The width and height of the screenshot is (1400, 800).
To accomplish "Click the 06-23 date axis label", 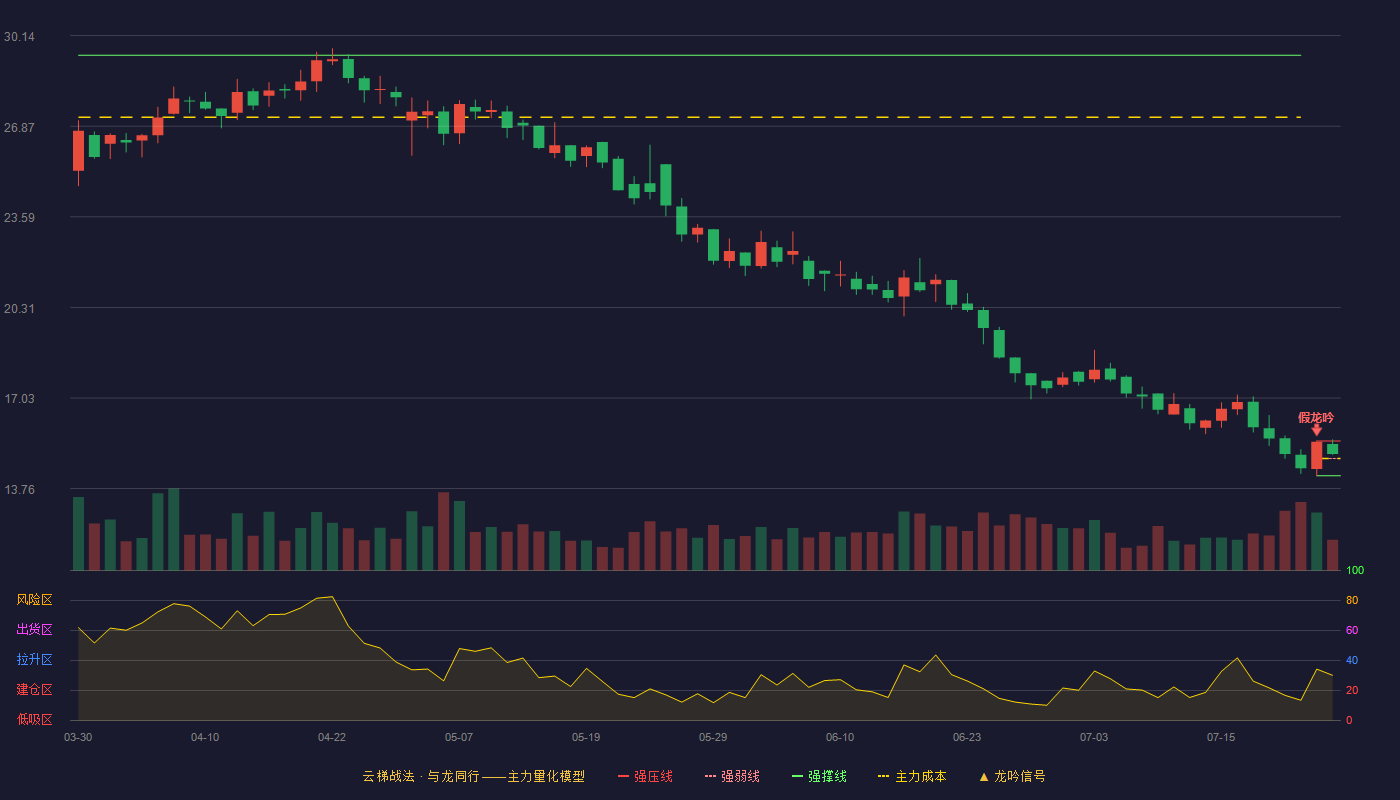I will pyautogui.click(x=967, y=737).
